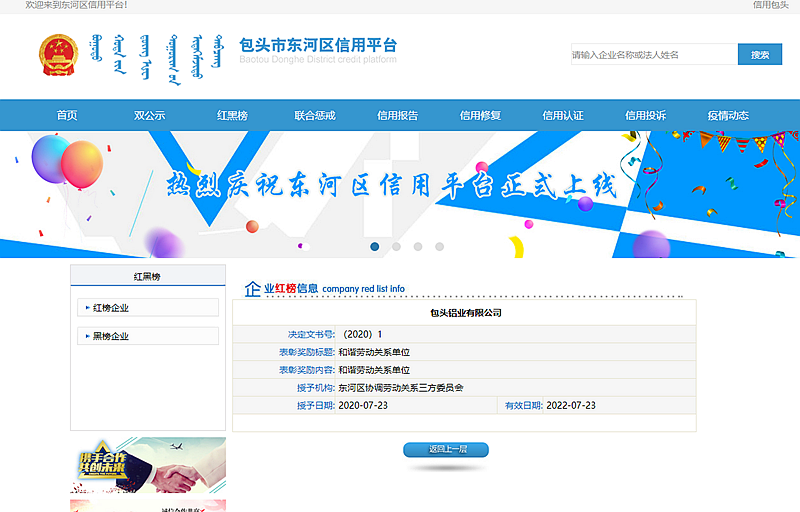Select the first carousel indicator dot
Screen dimensions: 800x512
(375, 246)
